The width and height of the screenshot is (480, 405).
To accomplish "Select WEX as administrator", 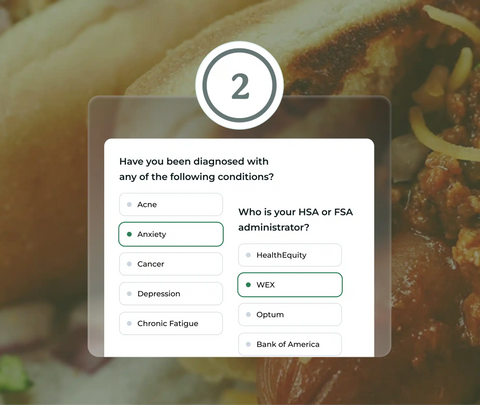I will coord(290,285).
